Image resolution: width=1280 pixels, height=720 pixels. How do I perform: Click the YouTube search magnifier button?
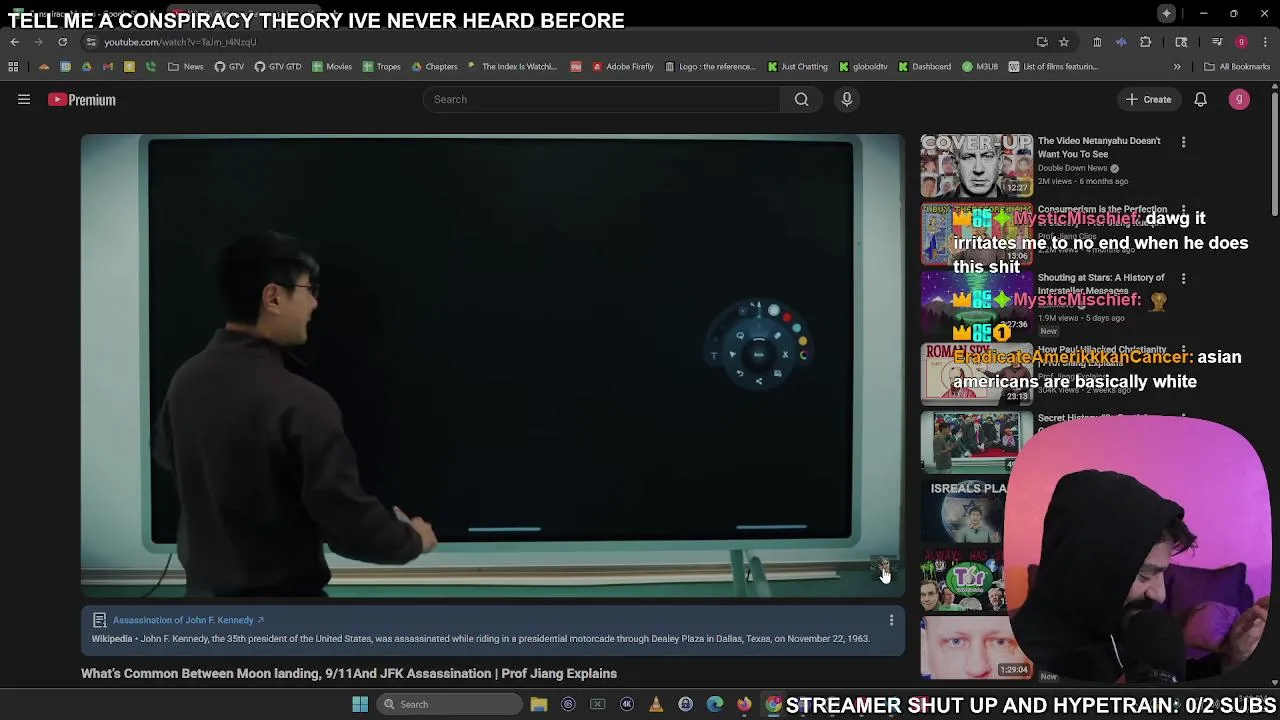pyautogui.click(x=801, y=99)
